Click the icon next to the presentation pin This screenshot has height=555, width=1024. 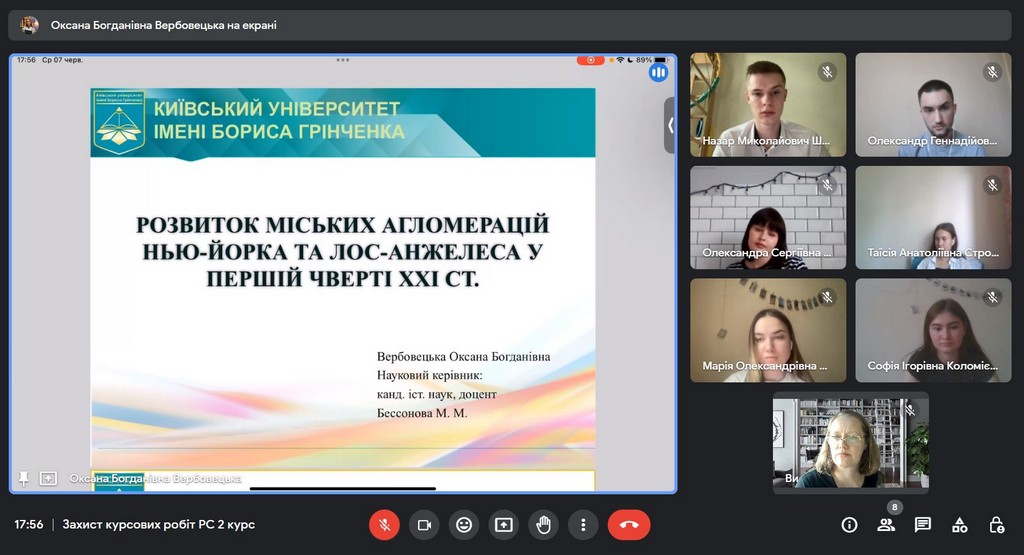[48, 478]
